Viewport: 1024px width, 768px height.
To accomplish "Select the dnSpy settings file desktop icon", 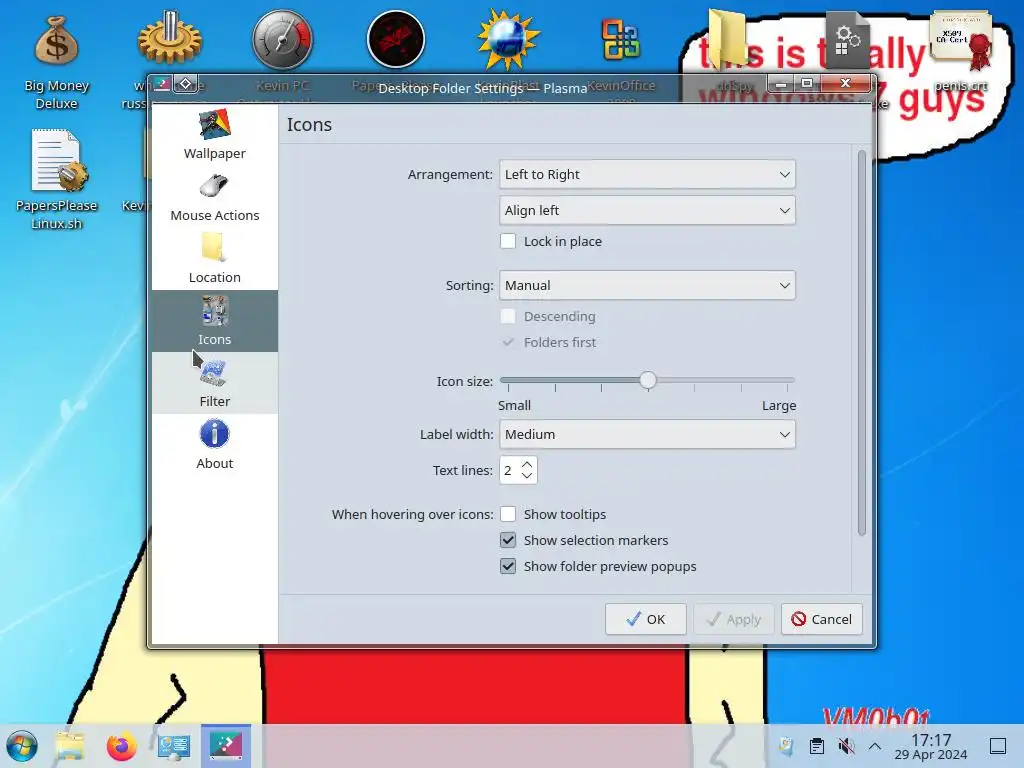I will coord(847,39).
